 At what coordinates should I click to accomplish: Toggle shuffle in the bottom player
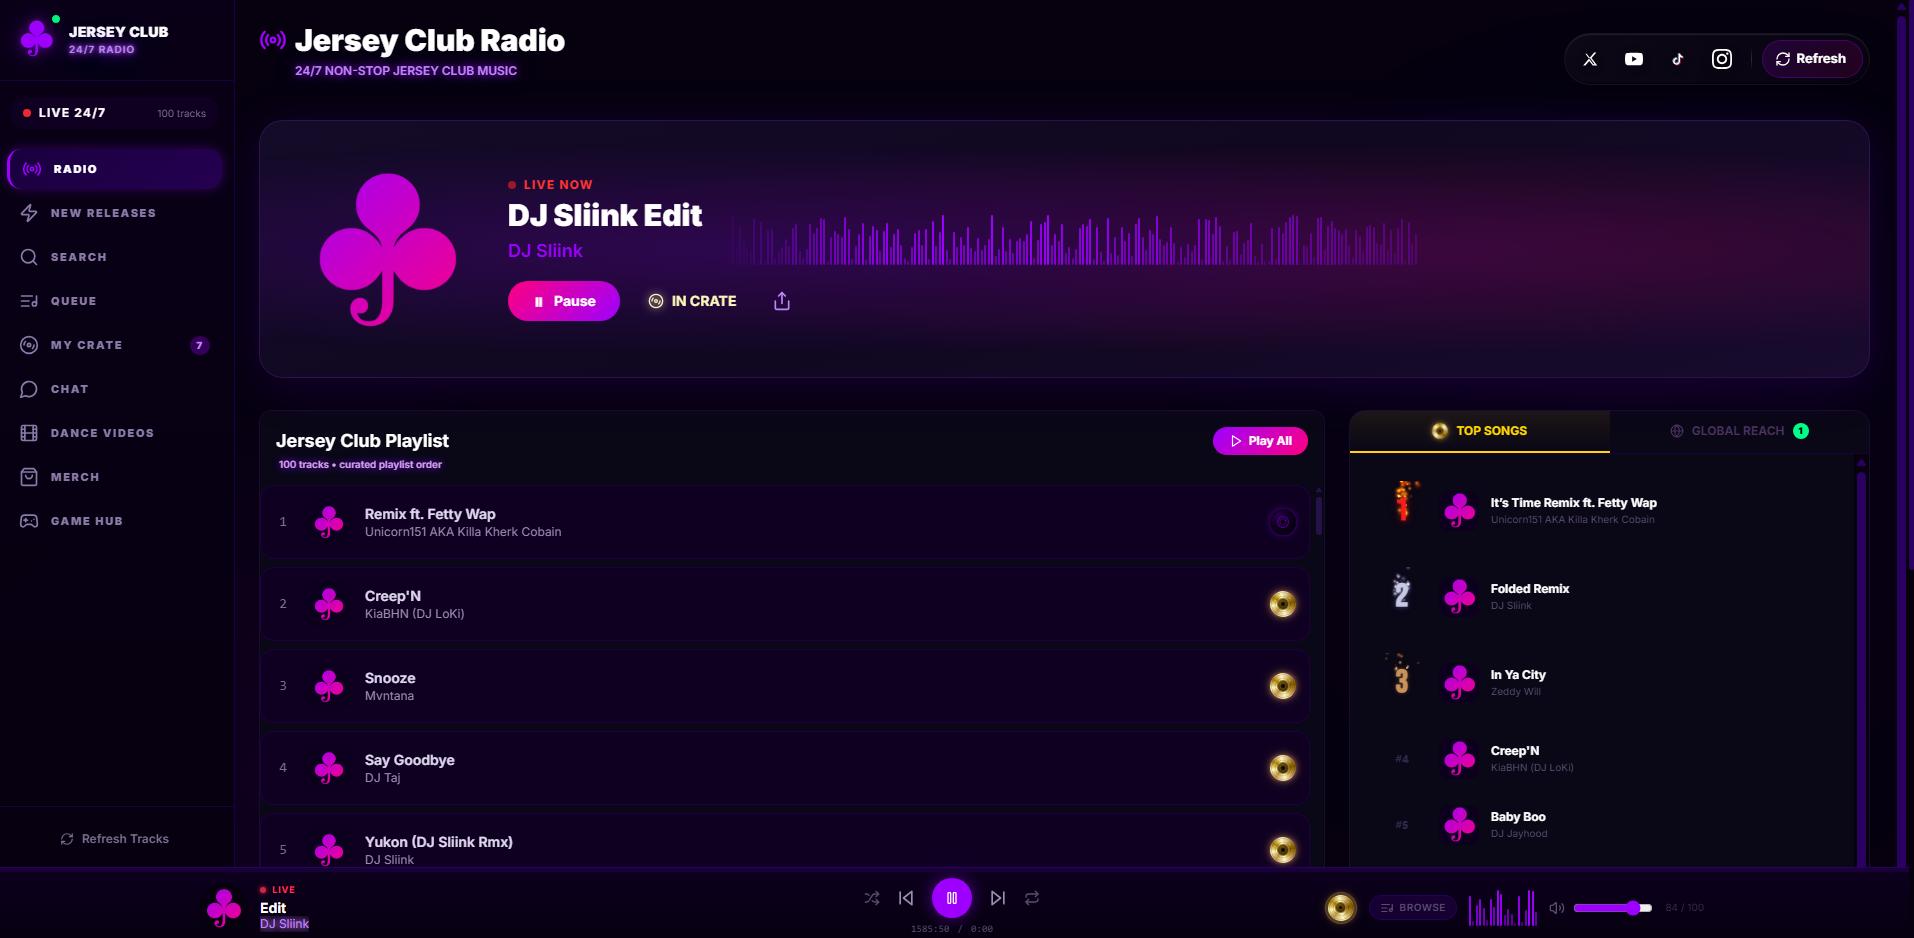coord(871,898)
